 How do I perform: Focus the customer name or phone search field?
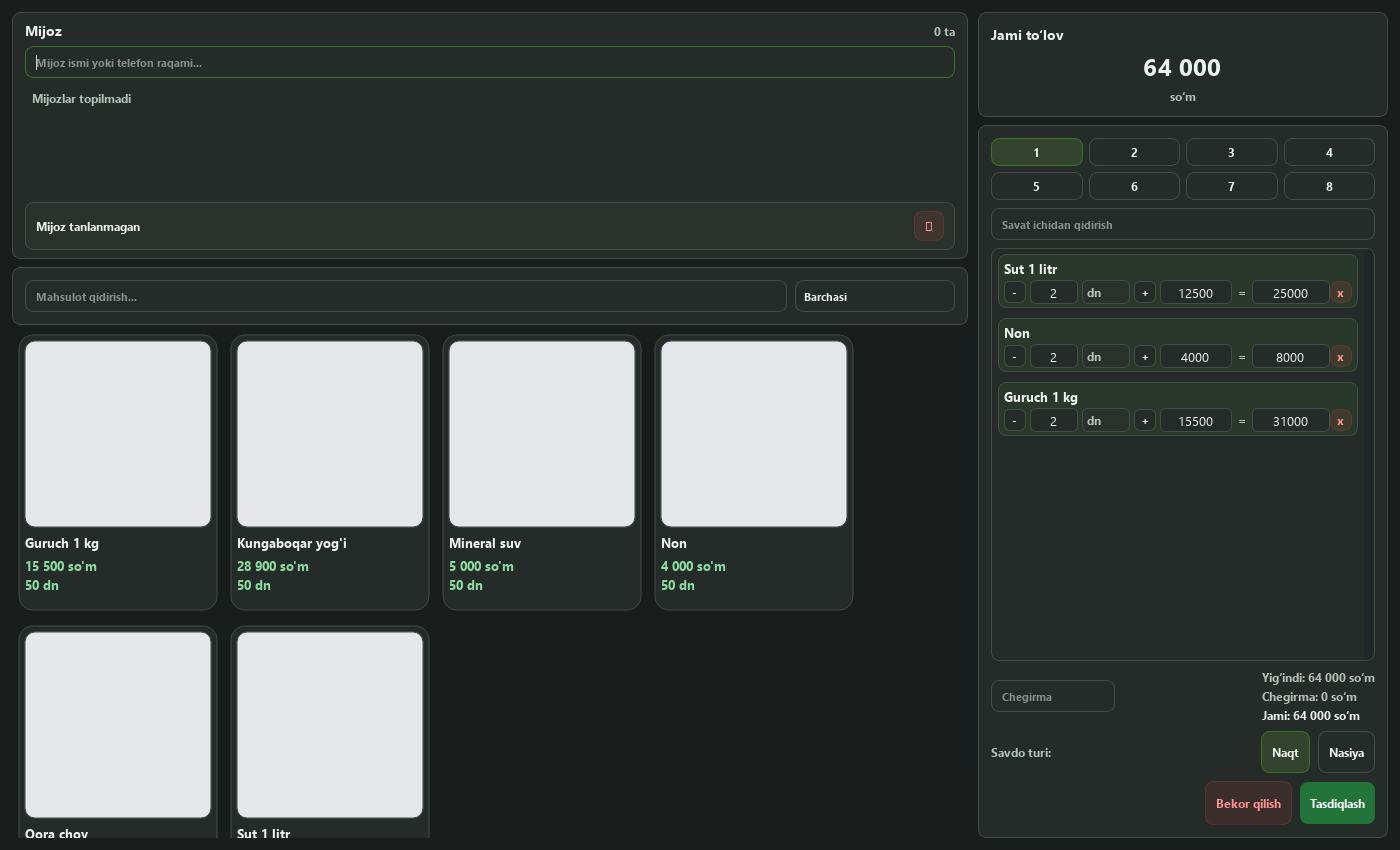(490, 62)
